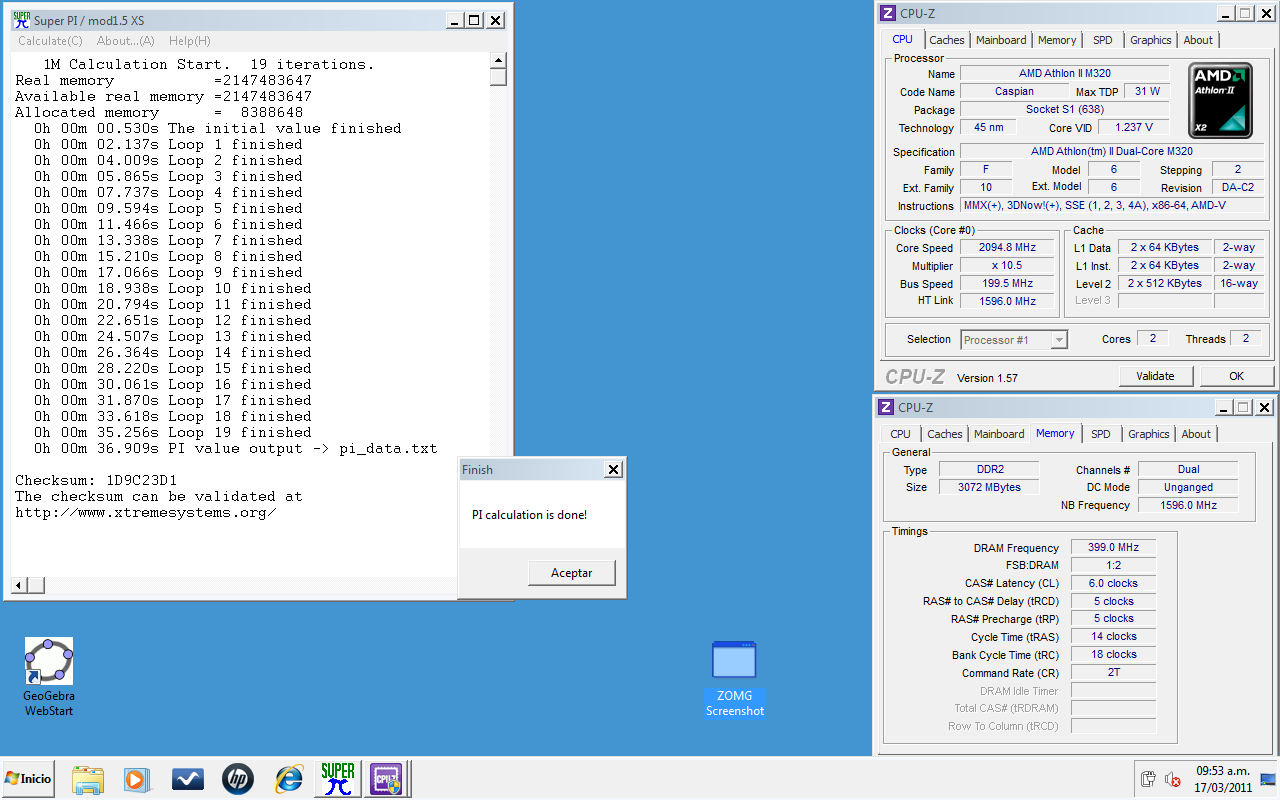This screenshot has height=800, width=1280.
Task: Open SPD tab in top CPU-Z
Action: pos(1102,40)
